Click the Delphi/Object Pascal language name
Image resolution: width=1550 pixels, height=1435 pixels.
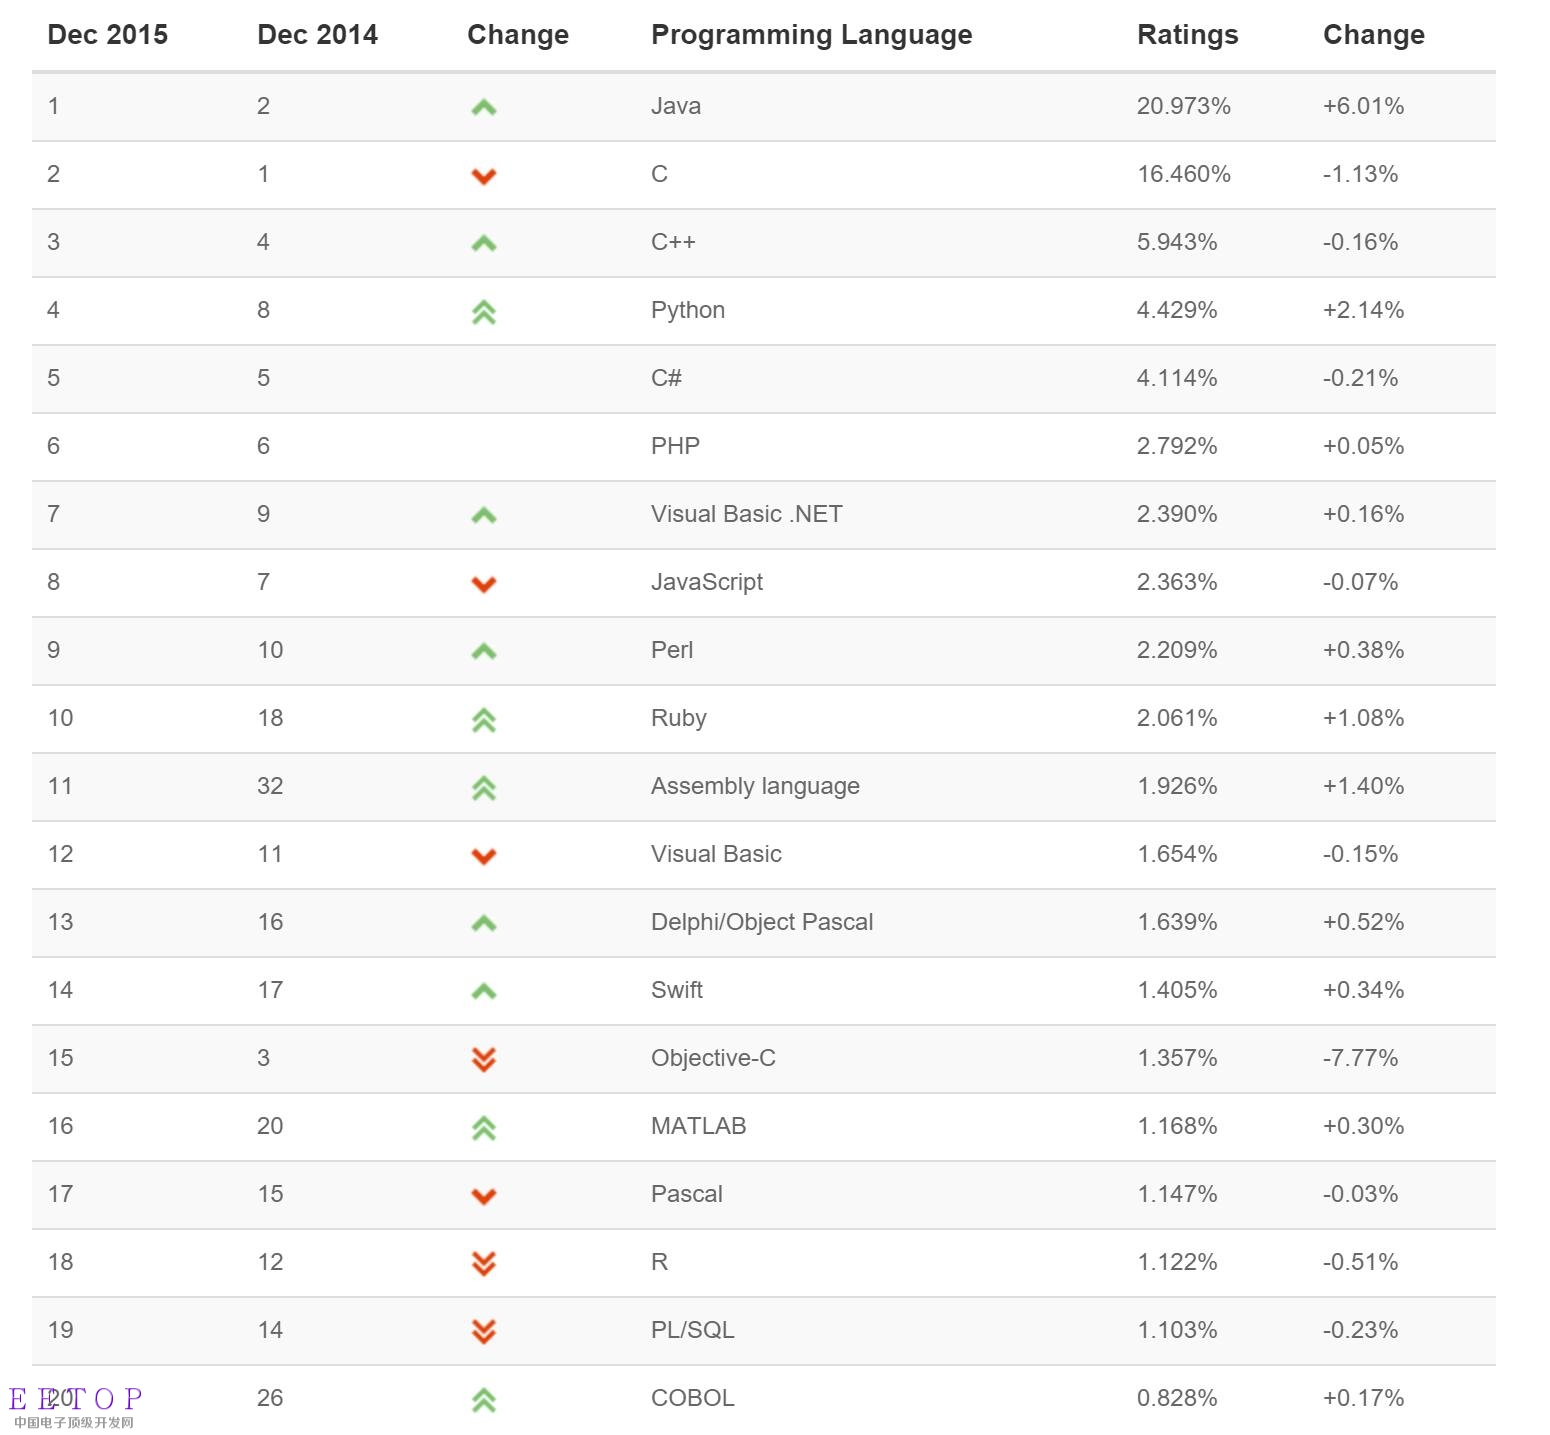[762, 922]
